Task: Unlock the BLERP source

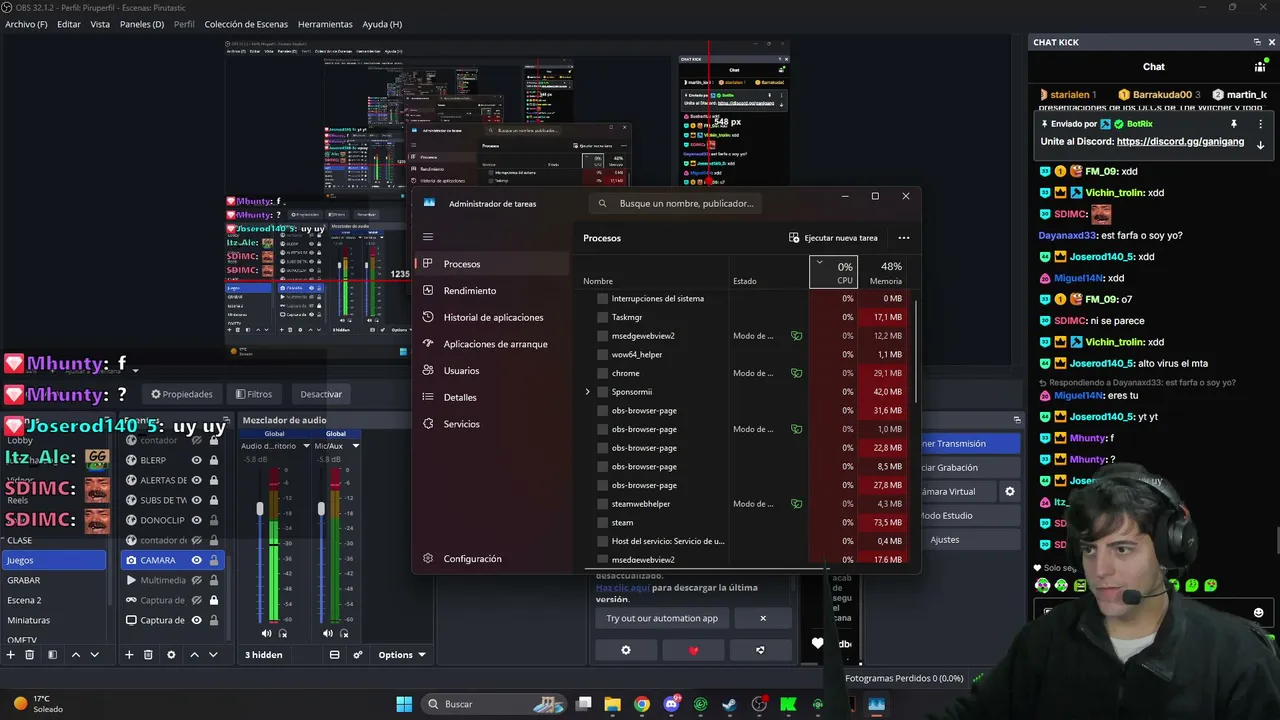Action: (x=214, y=460)
